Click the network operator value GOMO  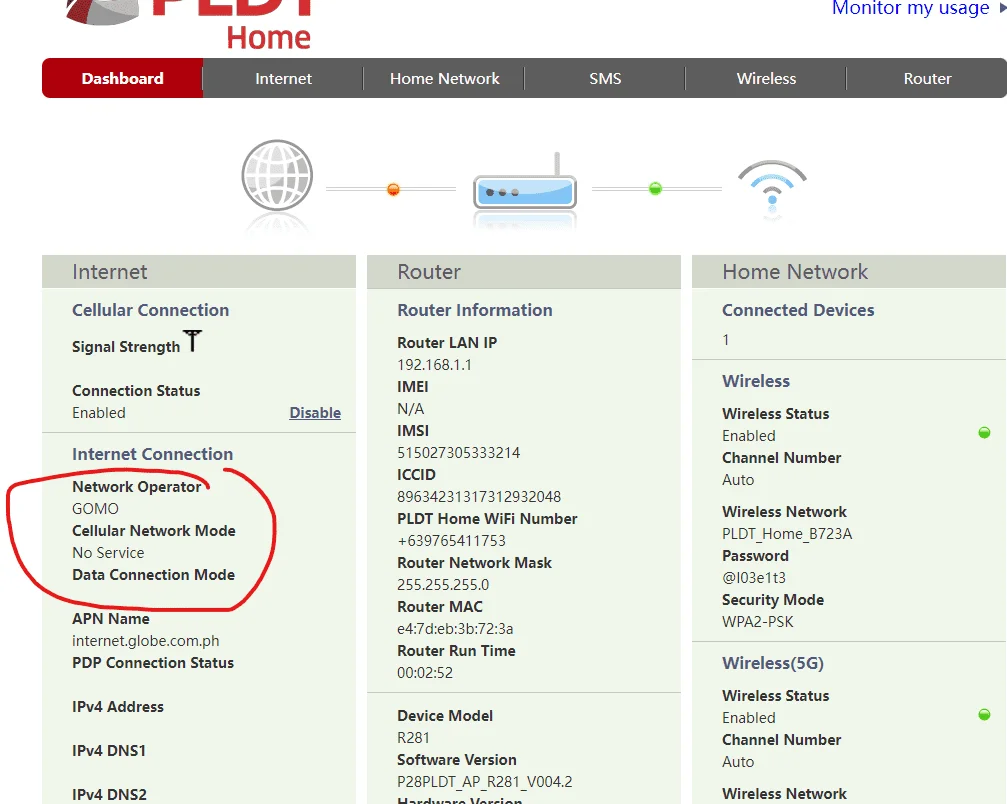[x=96, y=509]
